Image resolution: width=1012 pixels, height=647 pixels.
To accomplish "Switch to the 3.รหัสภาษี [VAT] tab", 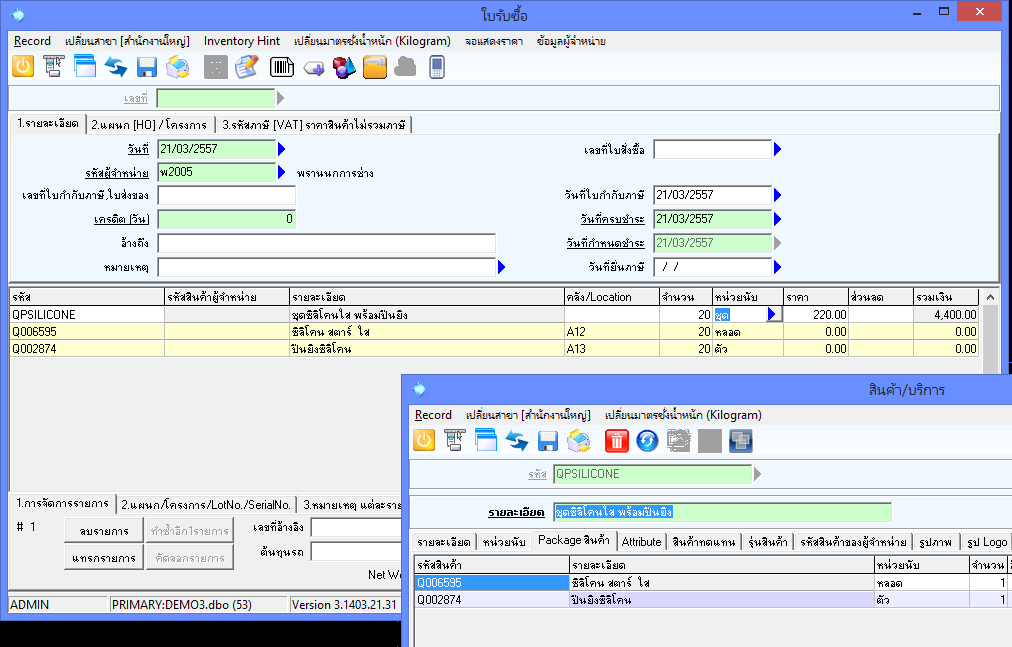I will (x=315, y=125).
